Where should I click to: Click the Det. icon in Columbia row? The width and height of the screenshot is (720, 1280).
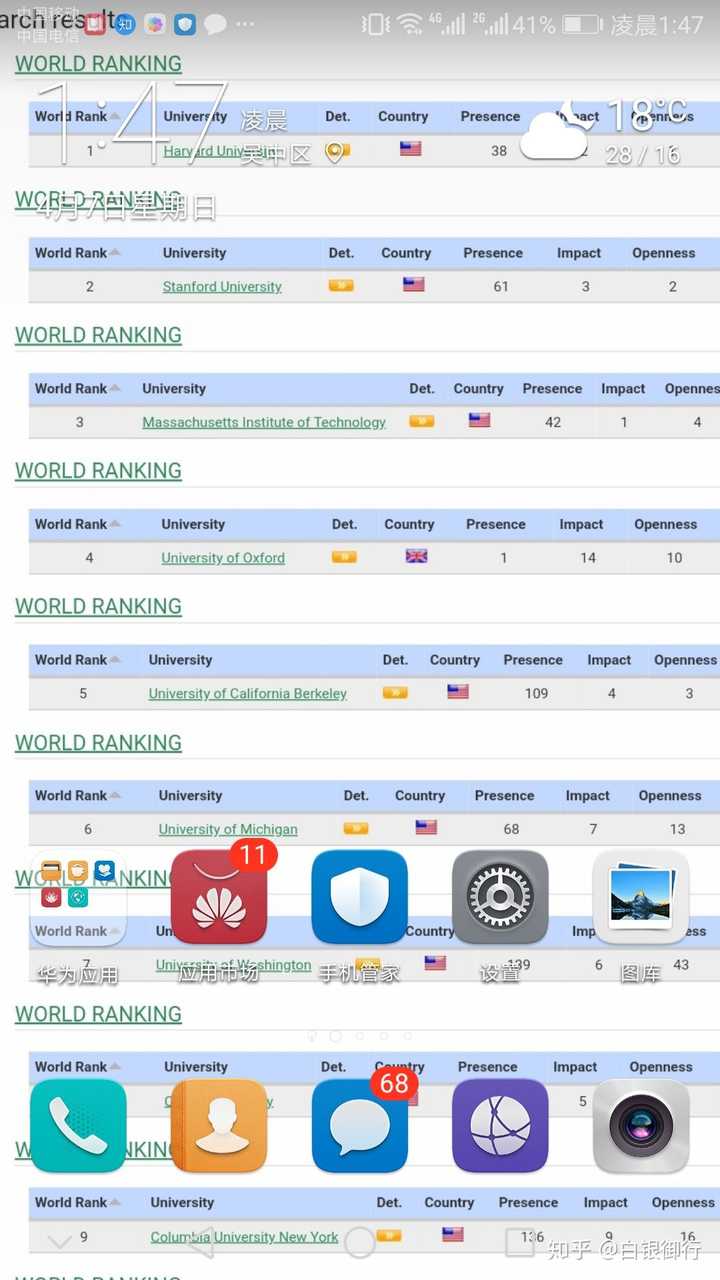[x=389, y=1235]
